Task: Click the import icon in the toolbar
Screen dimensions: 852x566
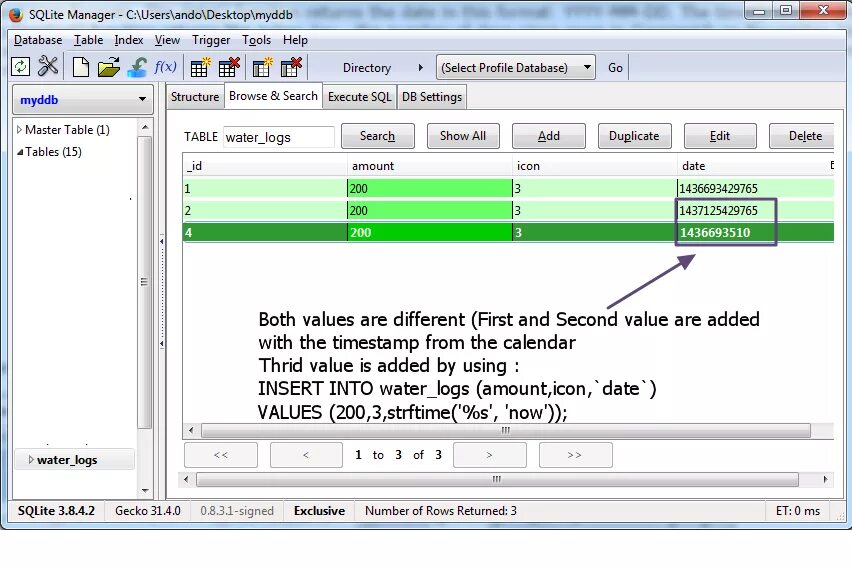Action: pos(137,67)
